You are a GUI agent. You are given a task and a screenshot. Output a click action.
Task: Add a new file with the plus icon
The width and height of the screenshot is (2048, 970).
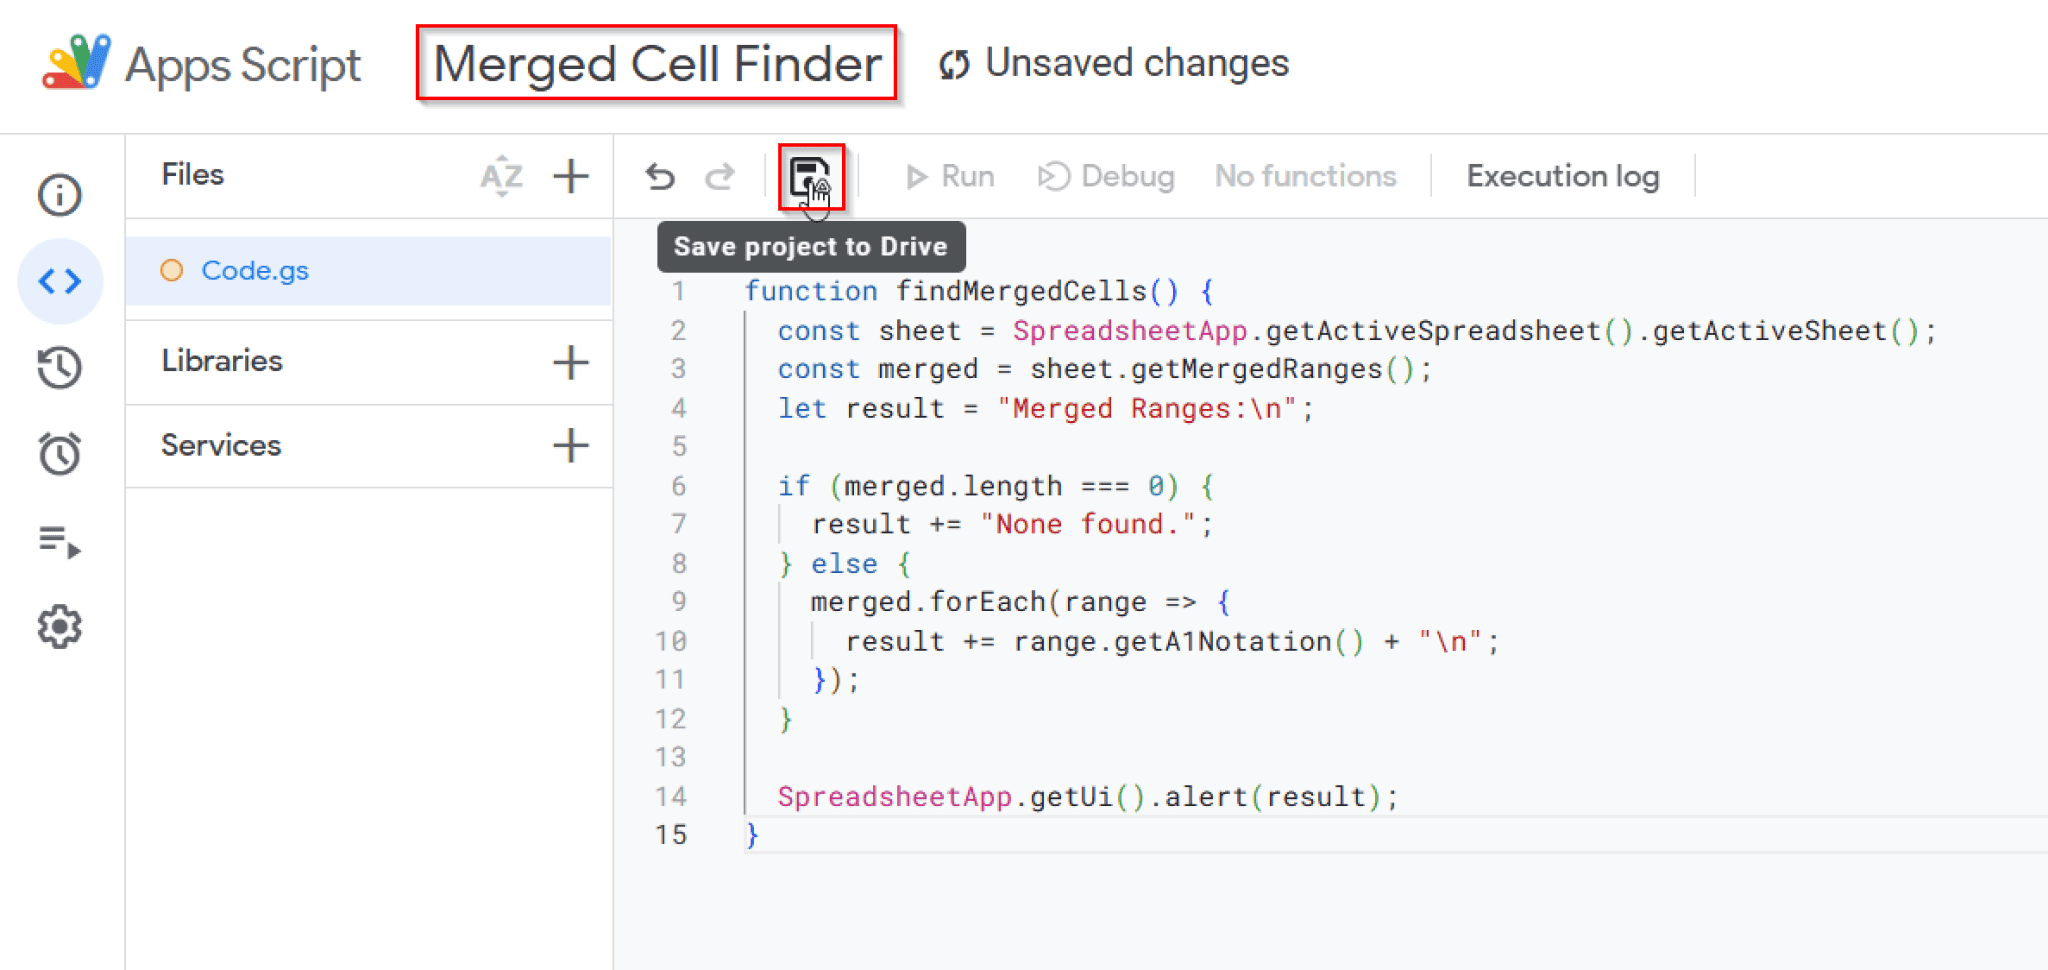(570, 176)
